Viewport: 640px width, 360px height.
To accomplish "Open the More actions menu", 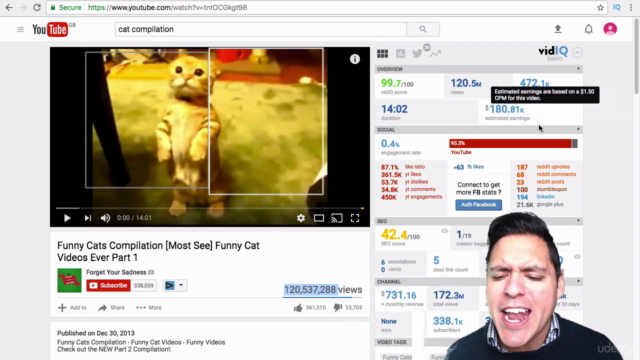I will point(149,307).
